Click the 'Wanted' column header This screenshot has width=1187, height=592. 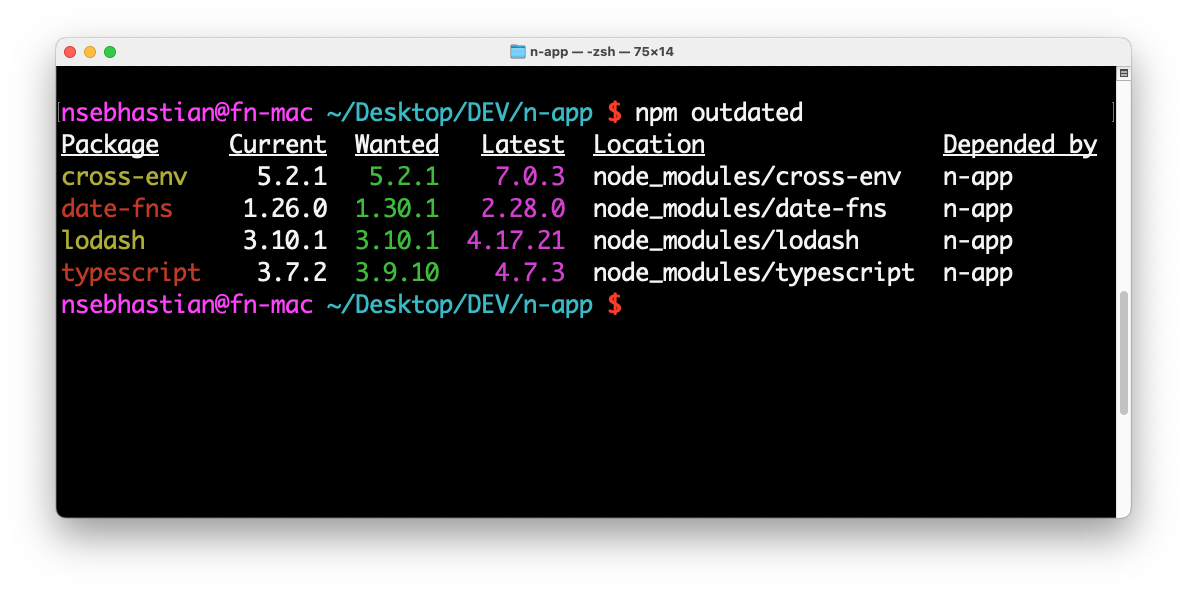[397, 145]
